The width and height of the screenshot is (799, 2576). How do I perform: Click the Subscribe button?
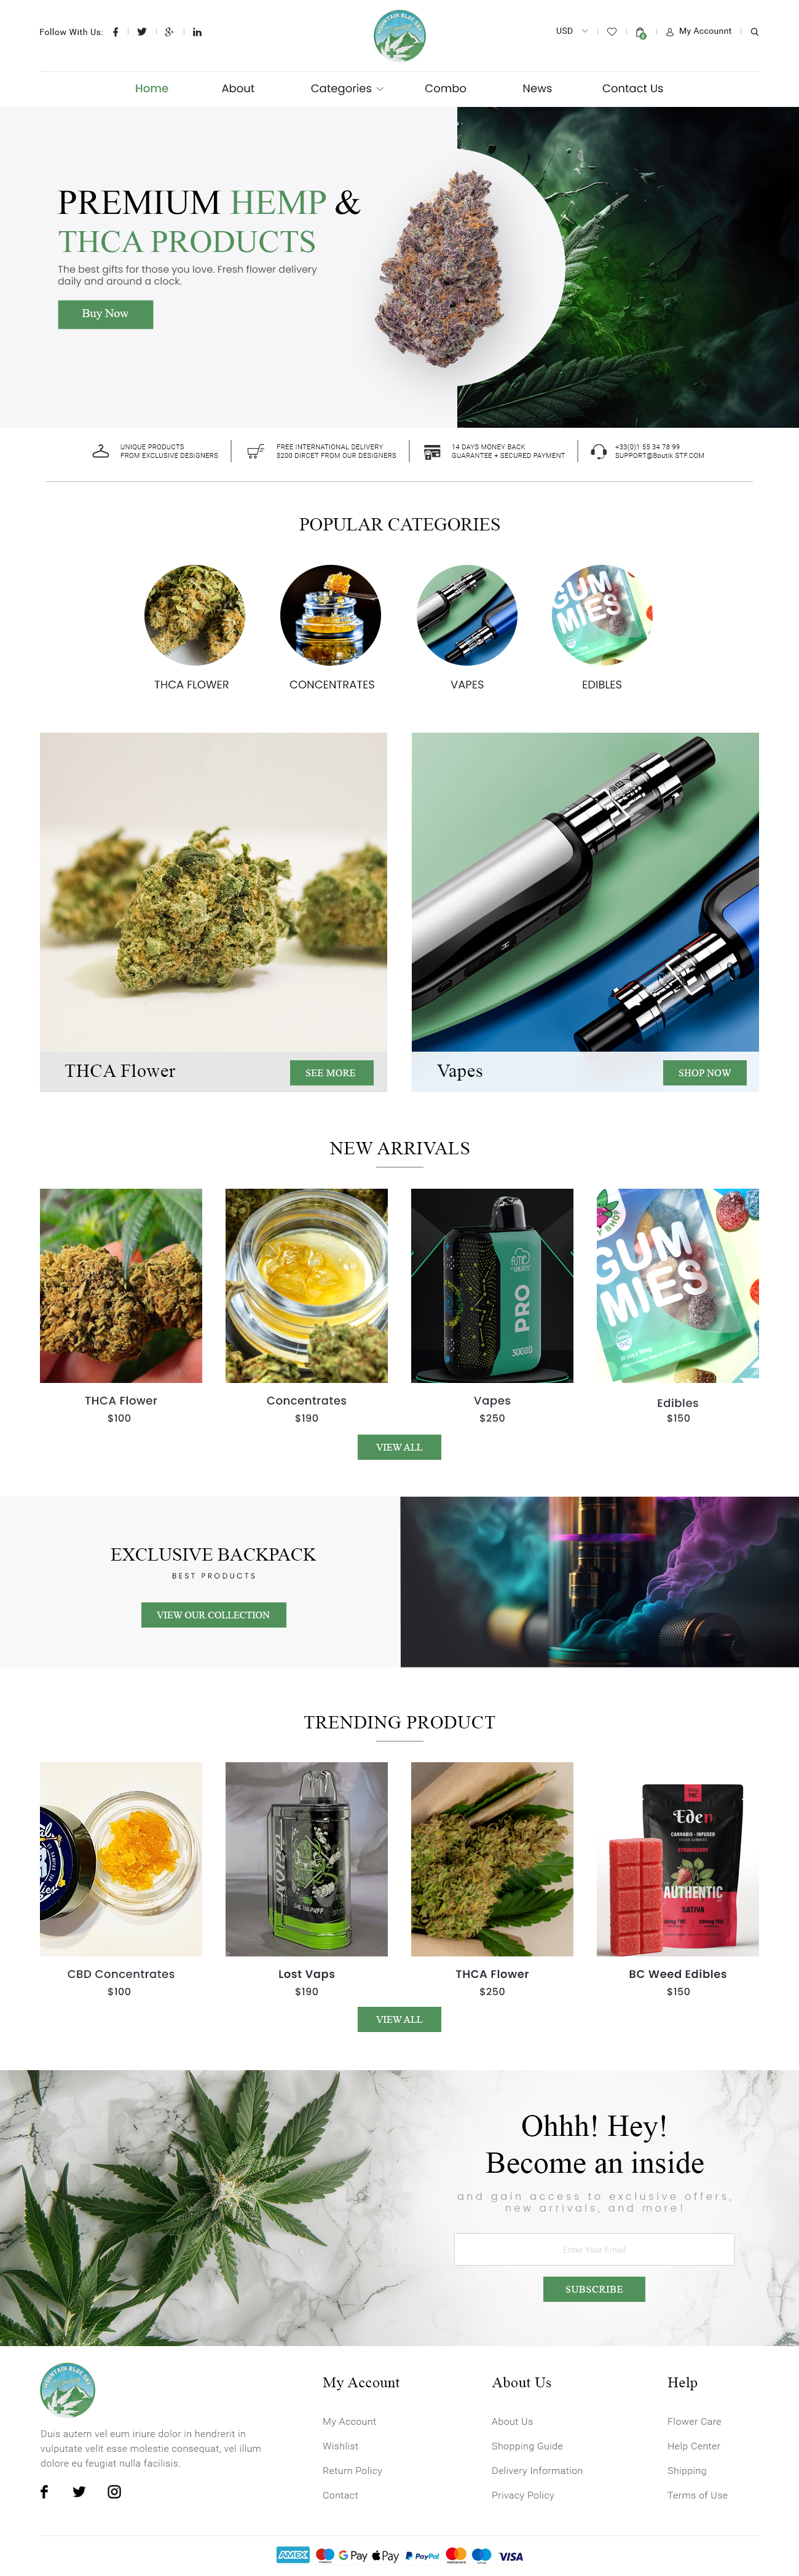click(594, 2289)
